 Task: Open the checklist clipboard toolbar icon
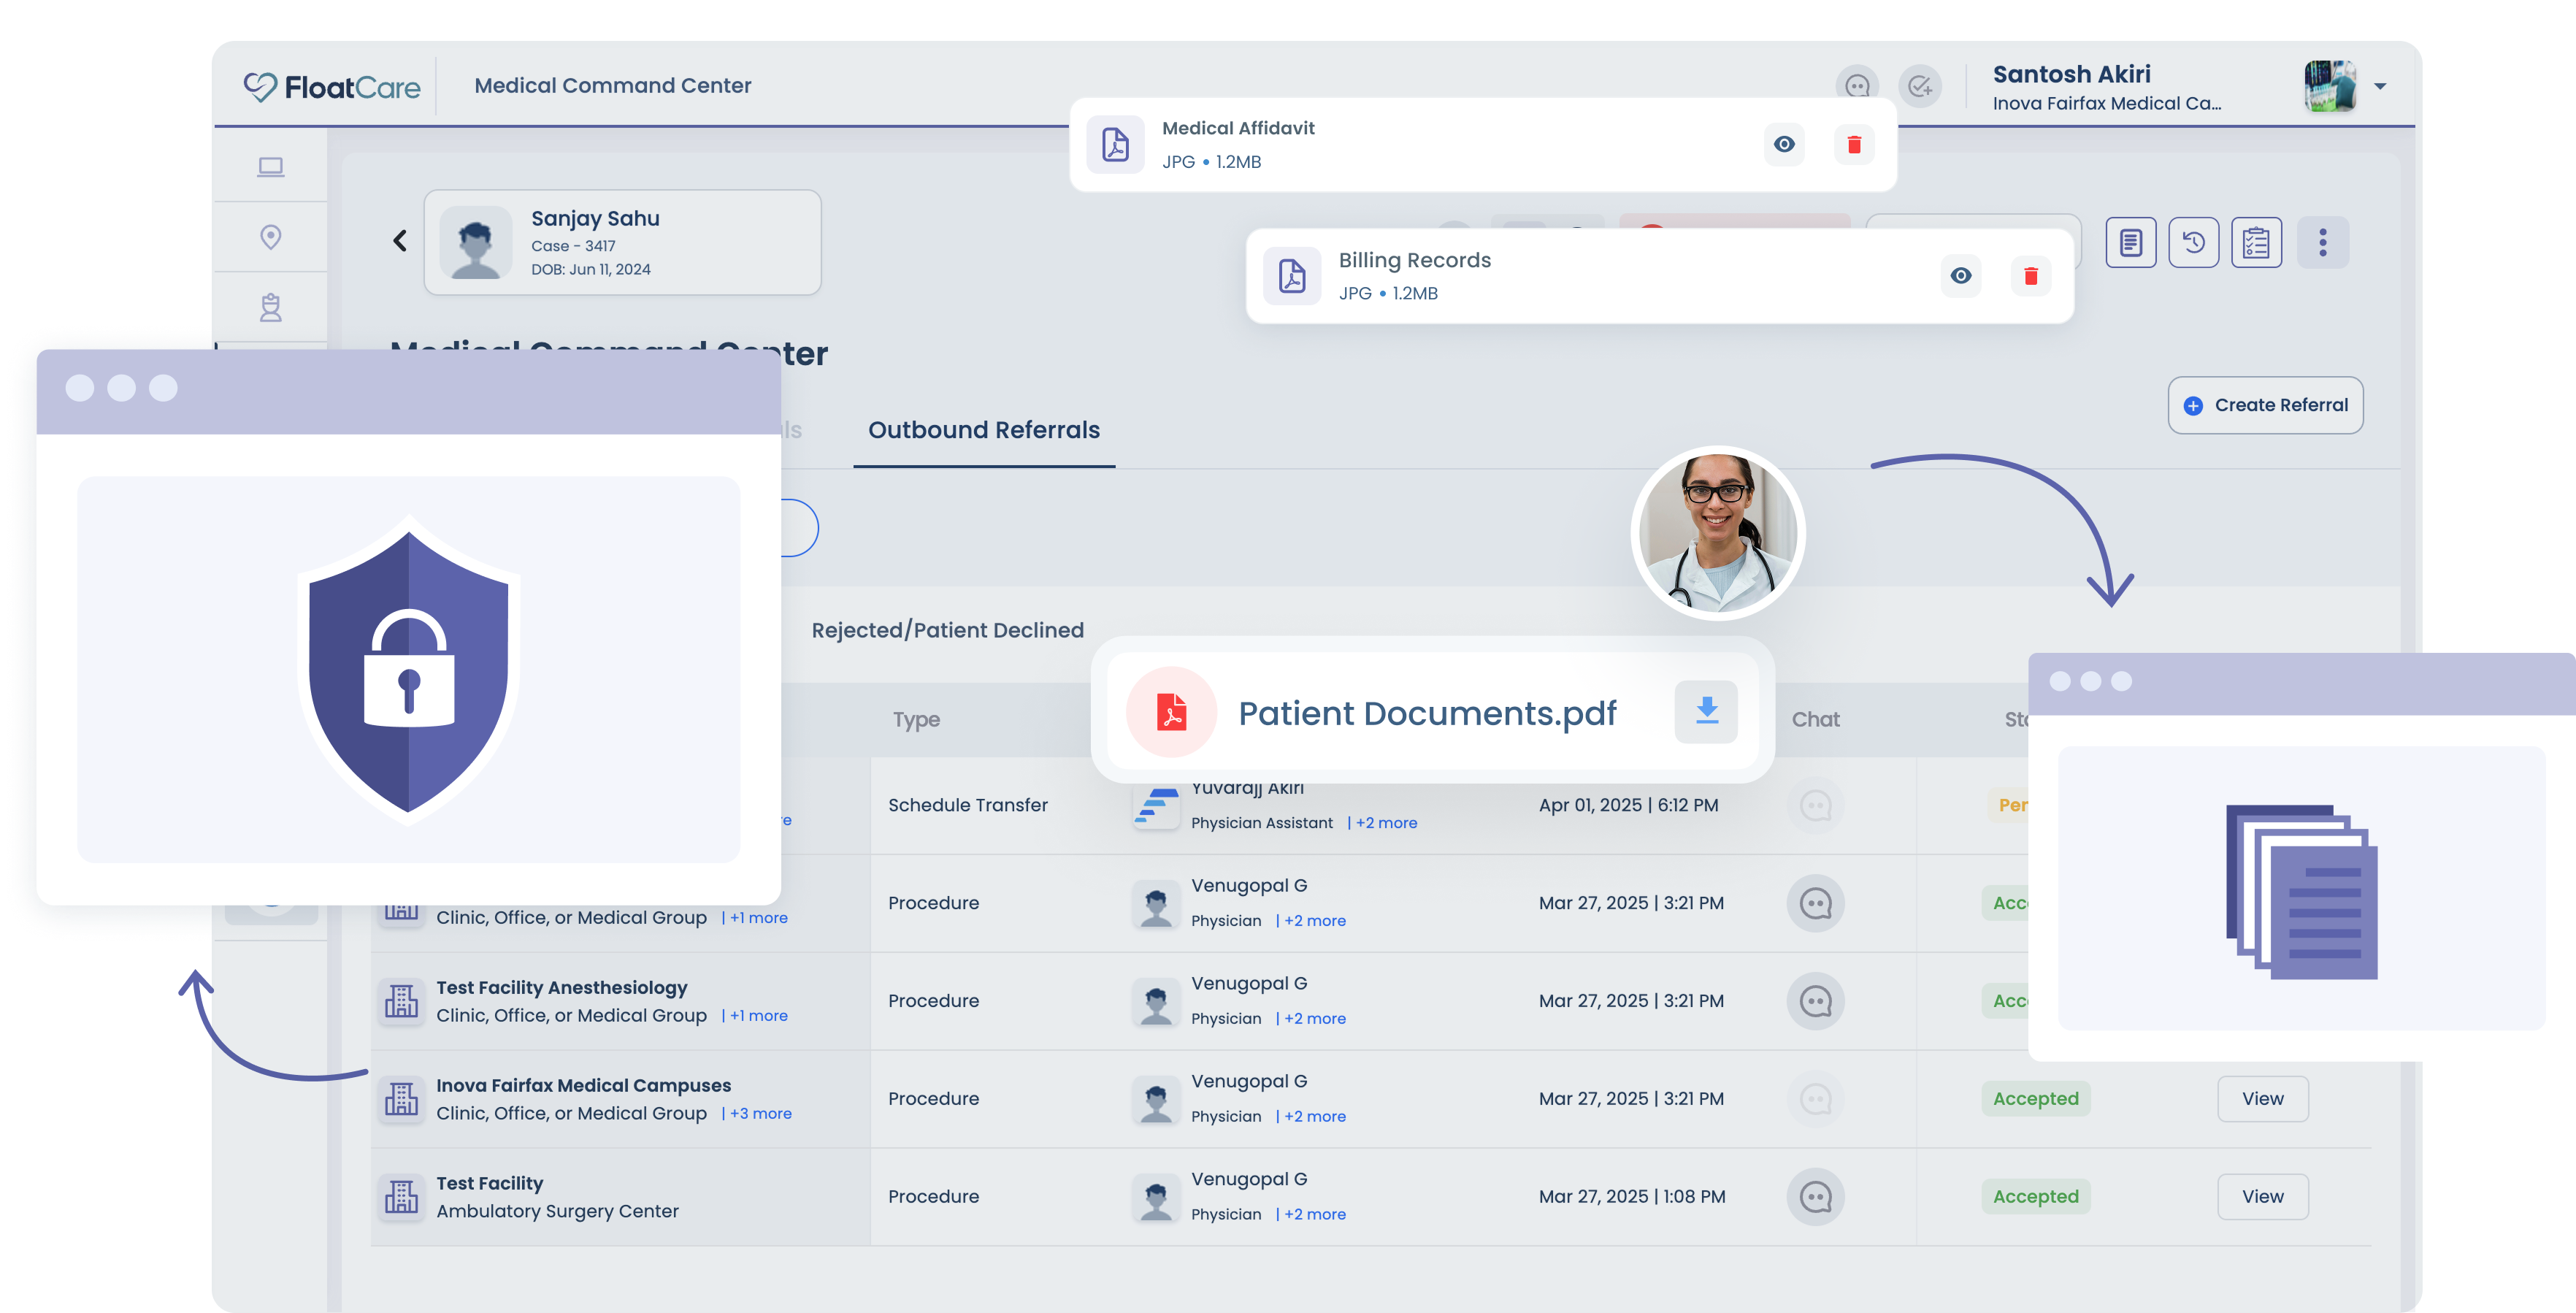coord(2257,242)
